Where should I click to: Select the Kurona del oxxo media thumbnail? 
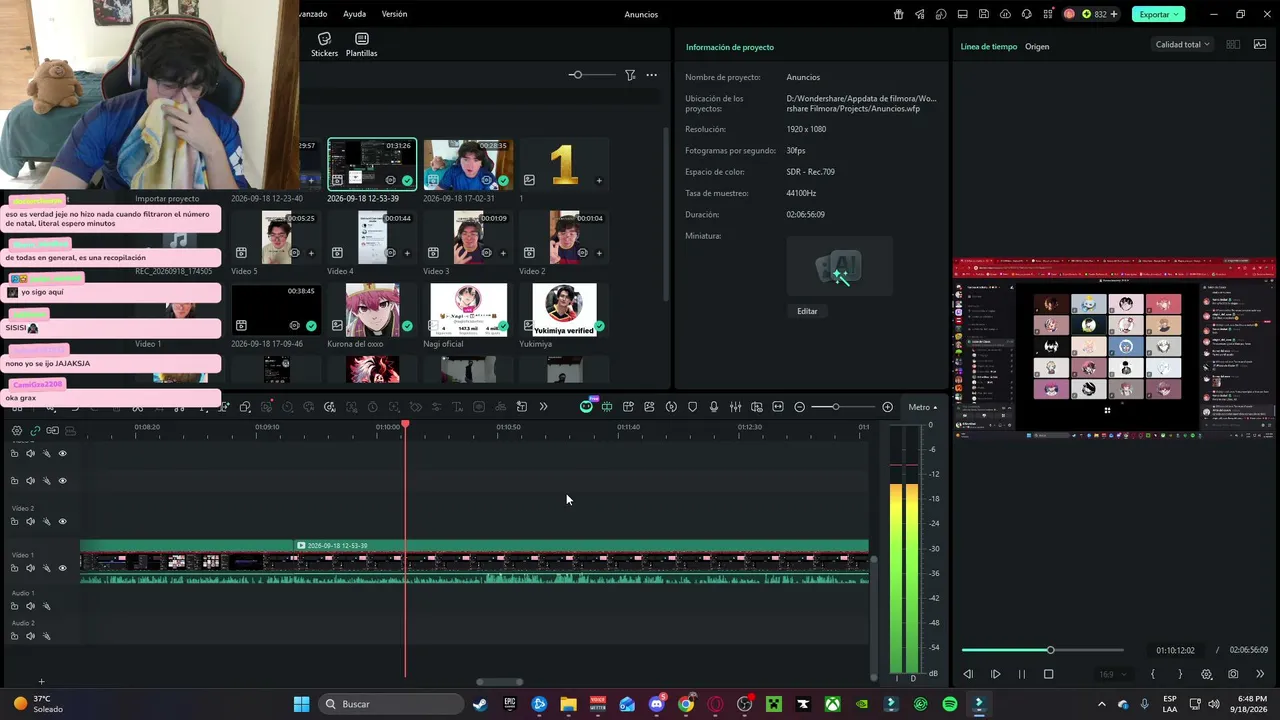[x=372, y=310]
